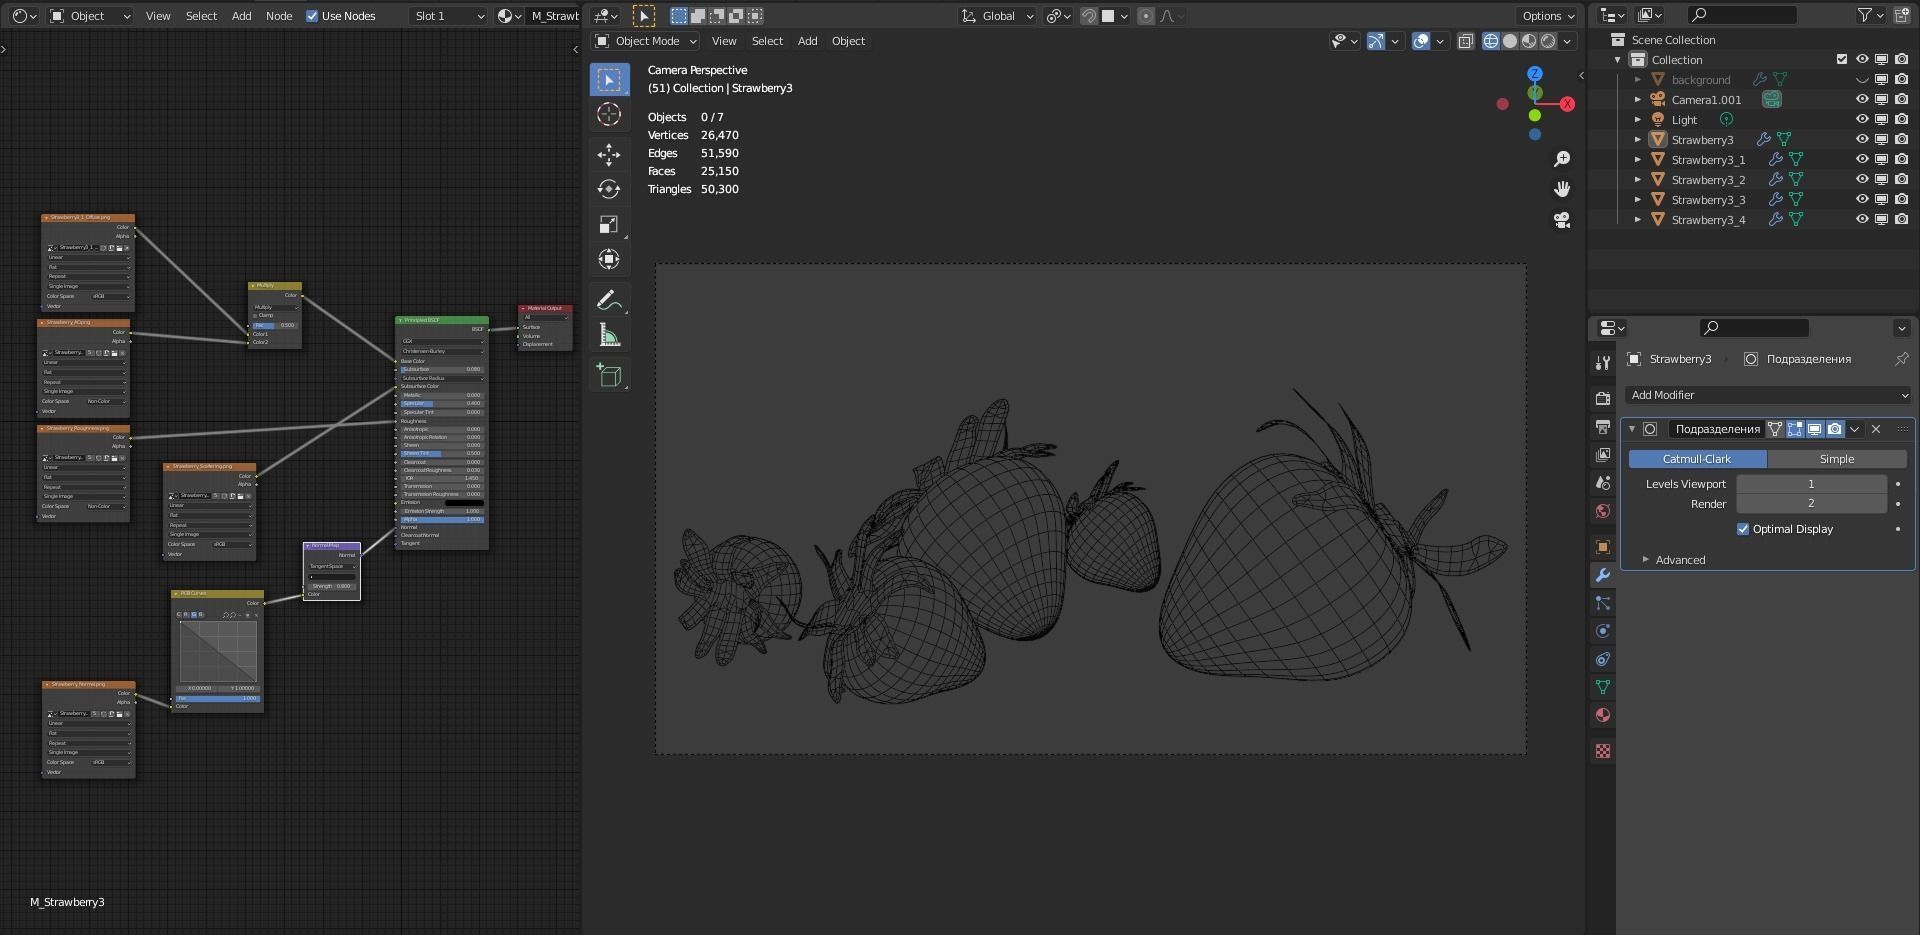This screenshot has width=1920, height=935.
Task: Disable Strawberry3_2 in renders camera icon
Action: (x=1901, y=179)
